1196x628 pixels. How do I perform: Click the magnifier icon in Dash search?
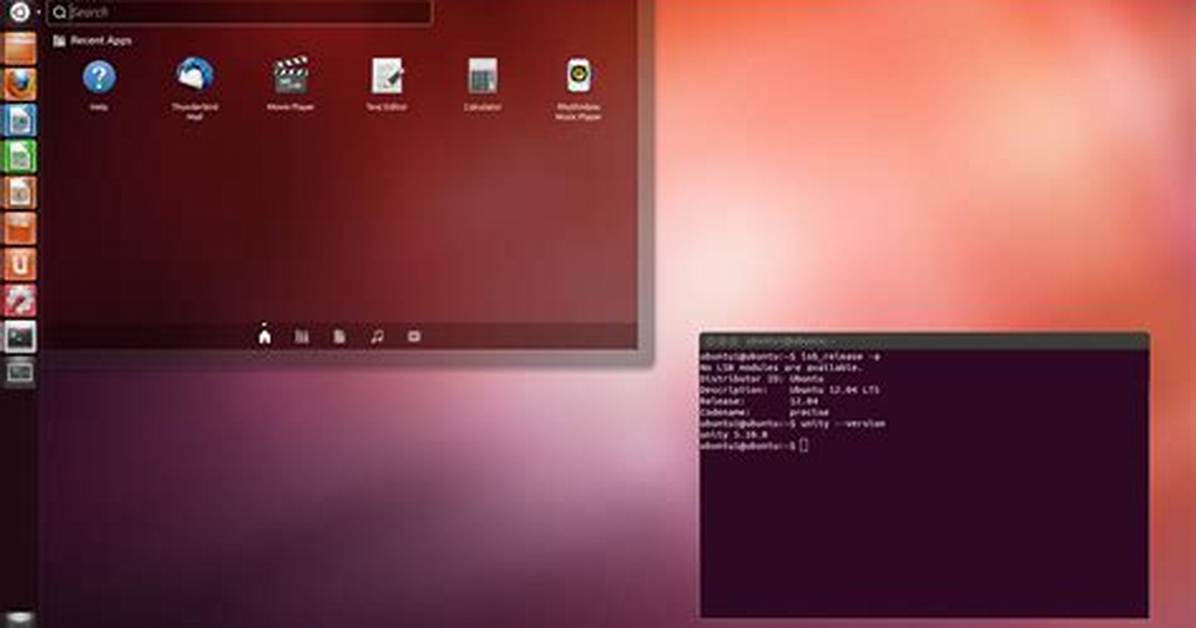click(x=59, y=12)
